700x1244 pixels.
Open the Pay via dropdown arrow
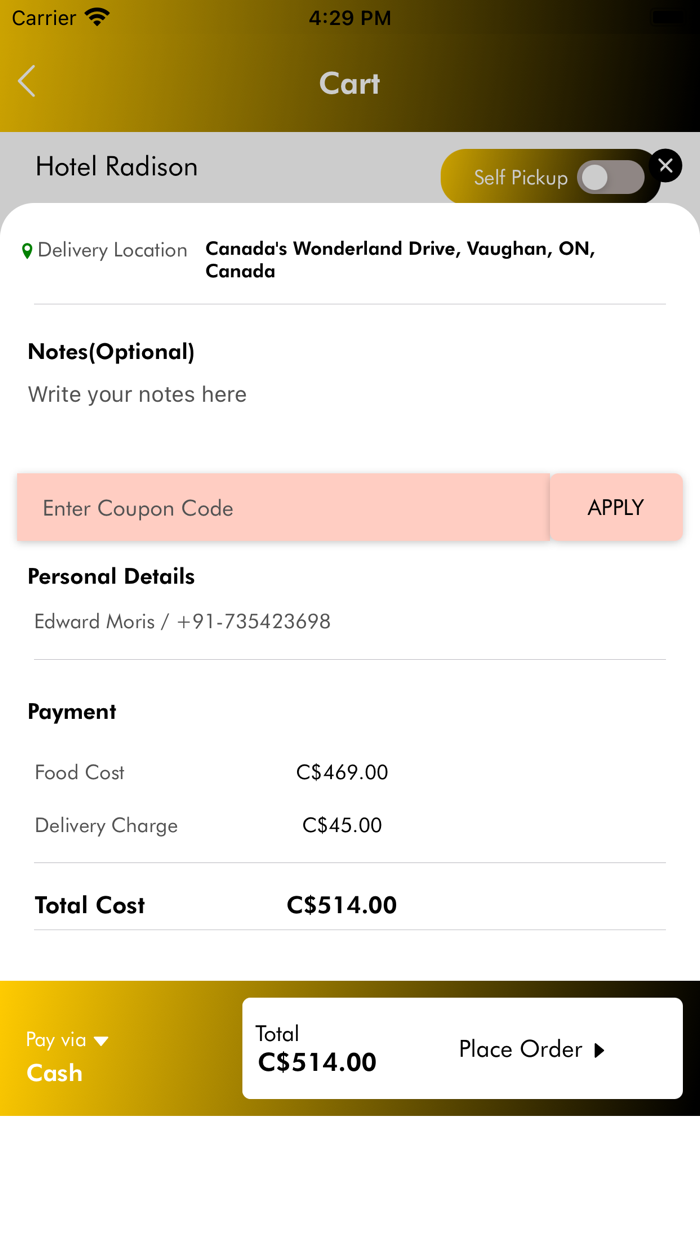[x=101, y=1041]
